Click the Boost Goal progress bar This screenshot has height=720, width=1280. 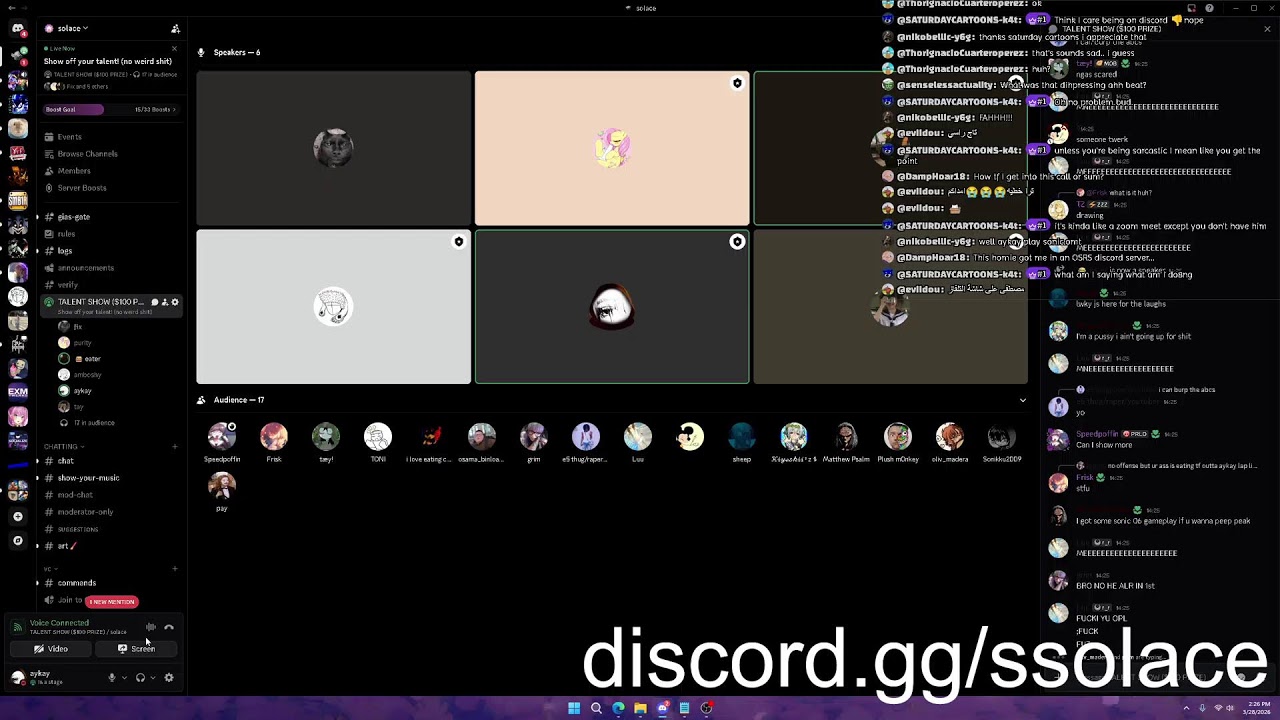110,109
